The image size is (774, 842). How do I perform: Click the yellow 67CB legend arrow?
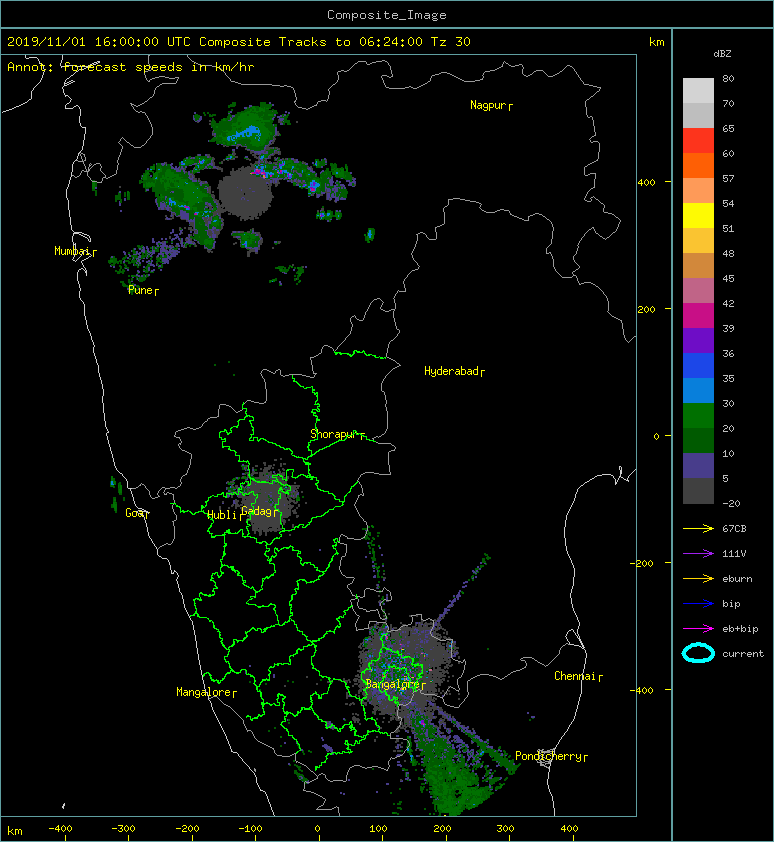tap(698, 528)
